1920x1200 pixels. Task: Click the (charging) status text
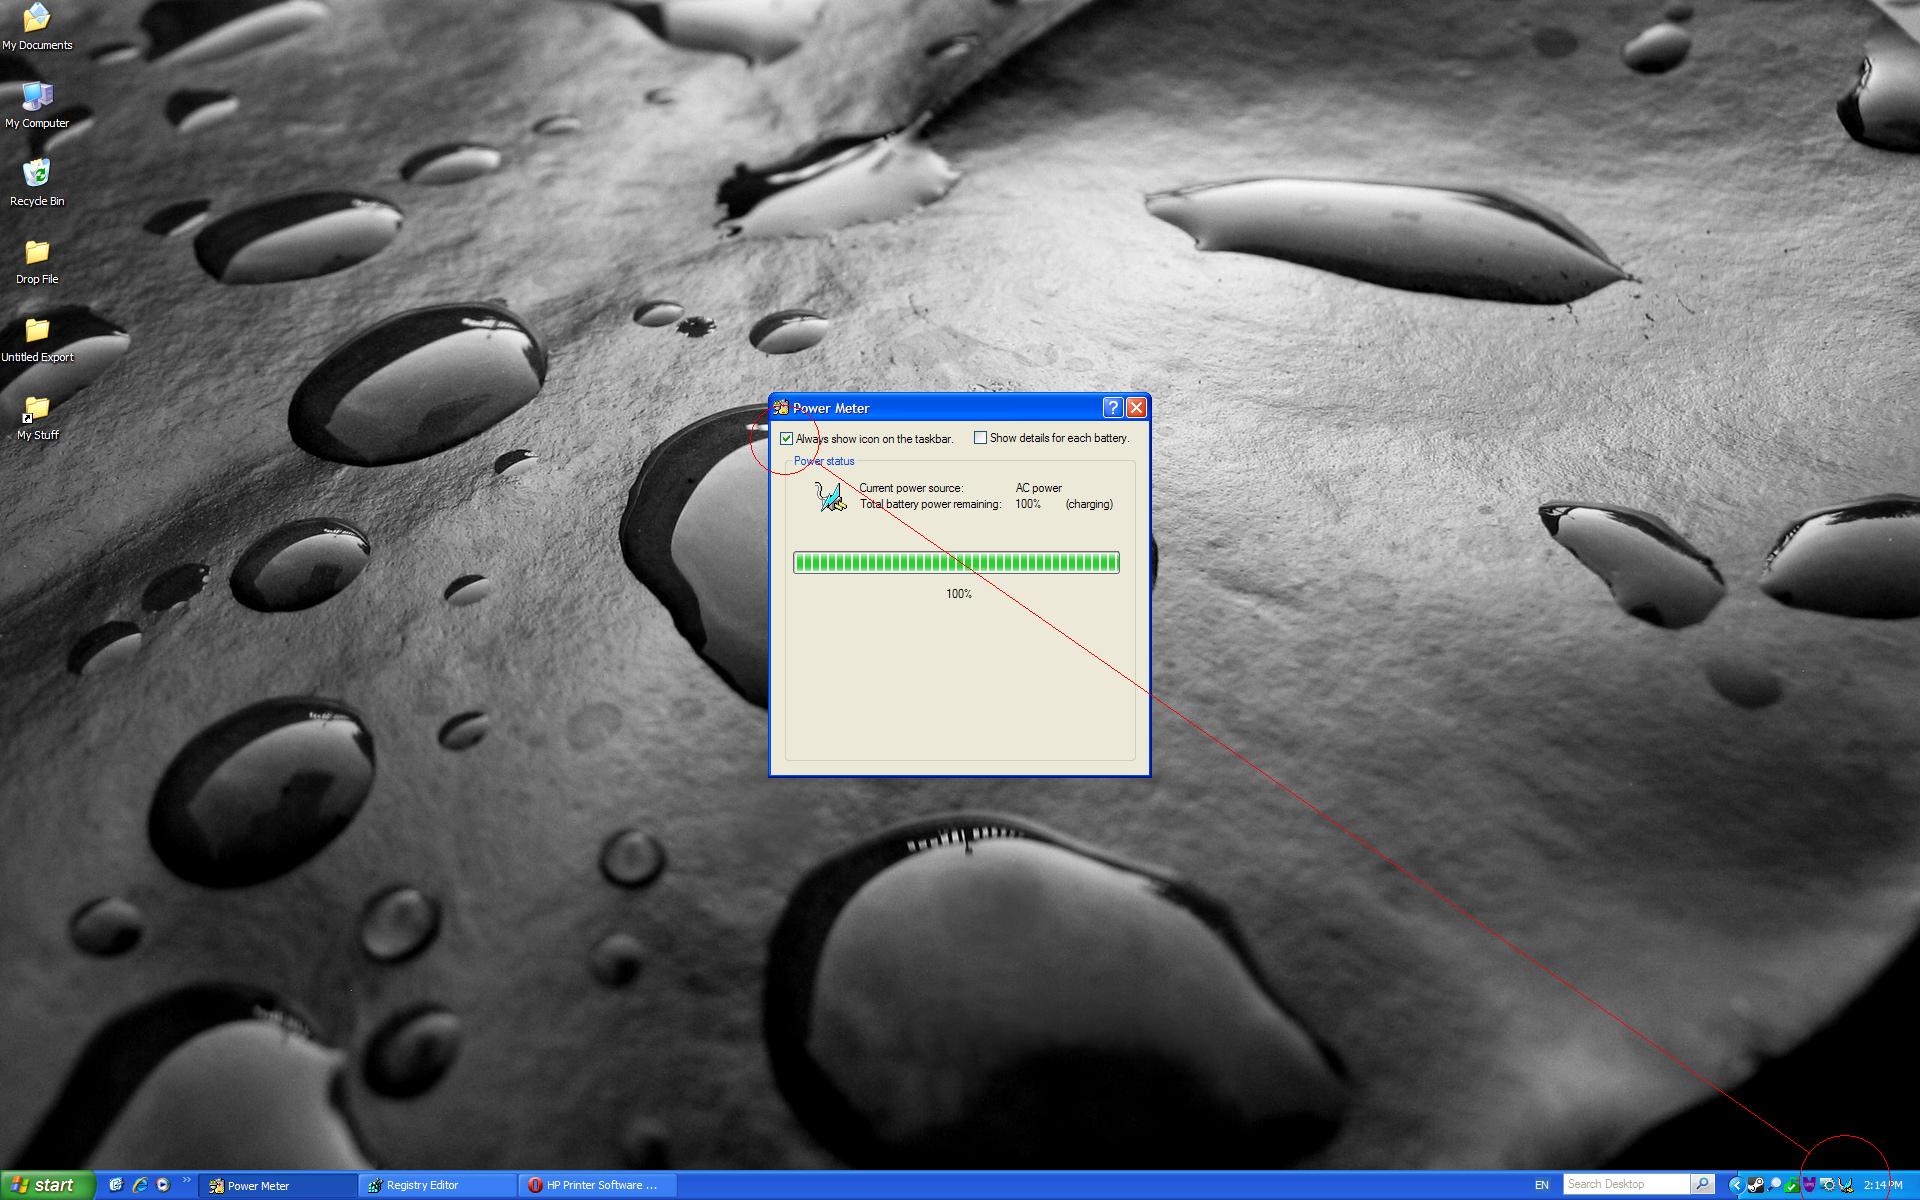coord(1089,504)
